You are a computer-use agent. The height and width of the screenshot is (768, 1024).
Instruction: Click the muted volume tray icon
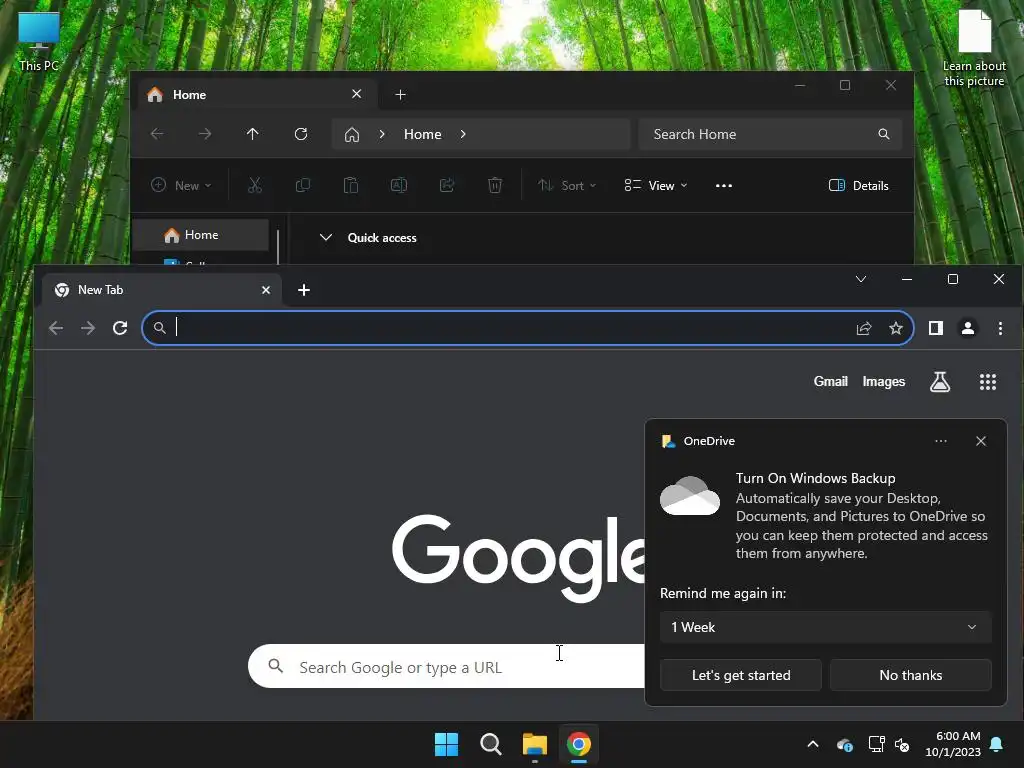902,744
